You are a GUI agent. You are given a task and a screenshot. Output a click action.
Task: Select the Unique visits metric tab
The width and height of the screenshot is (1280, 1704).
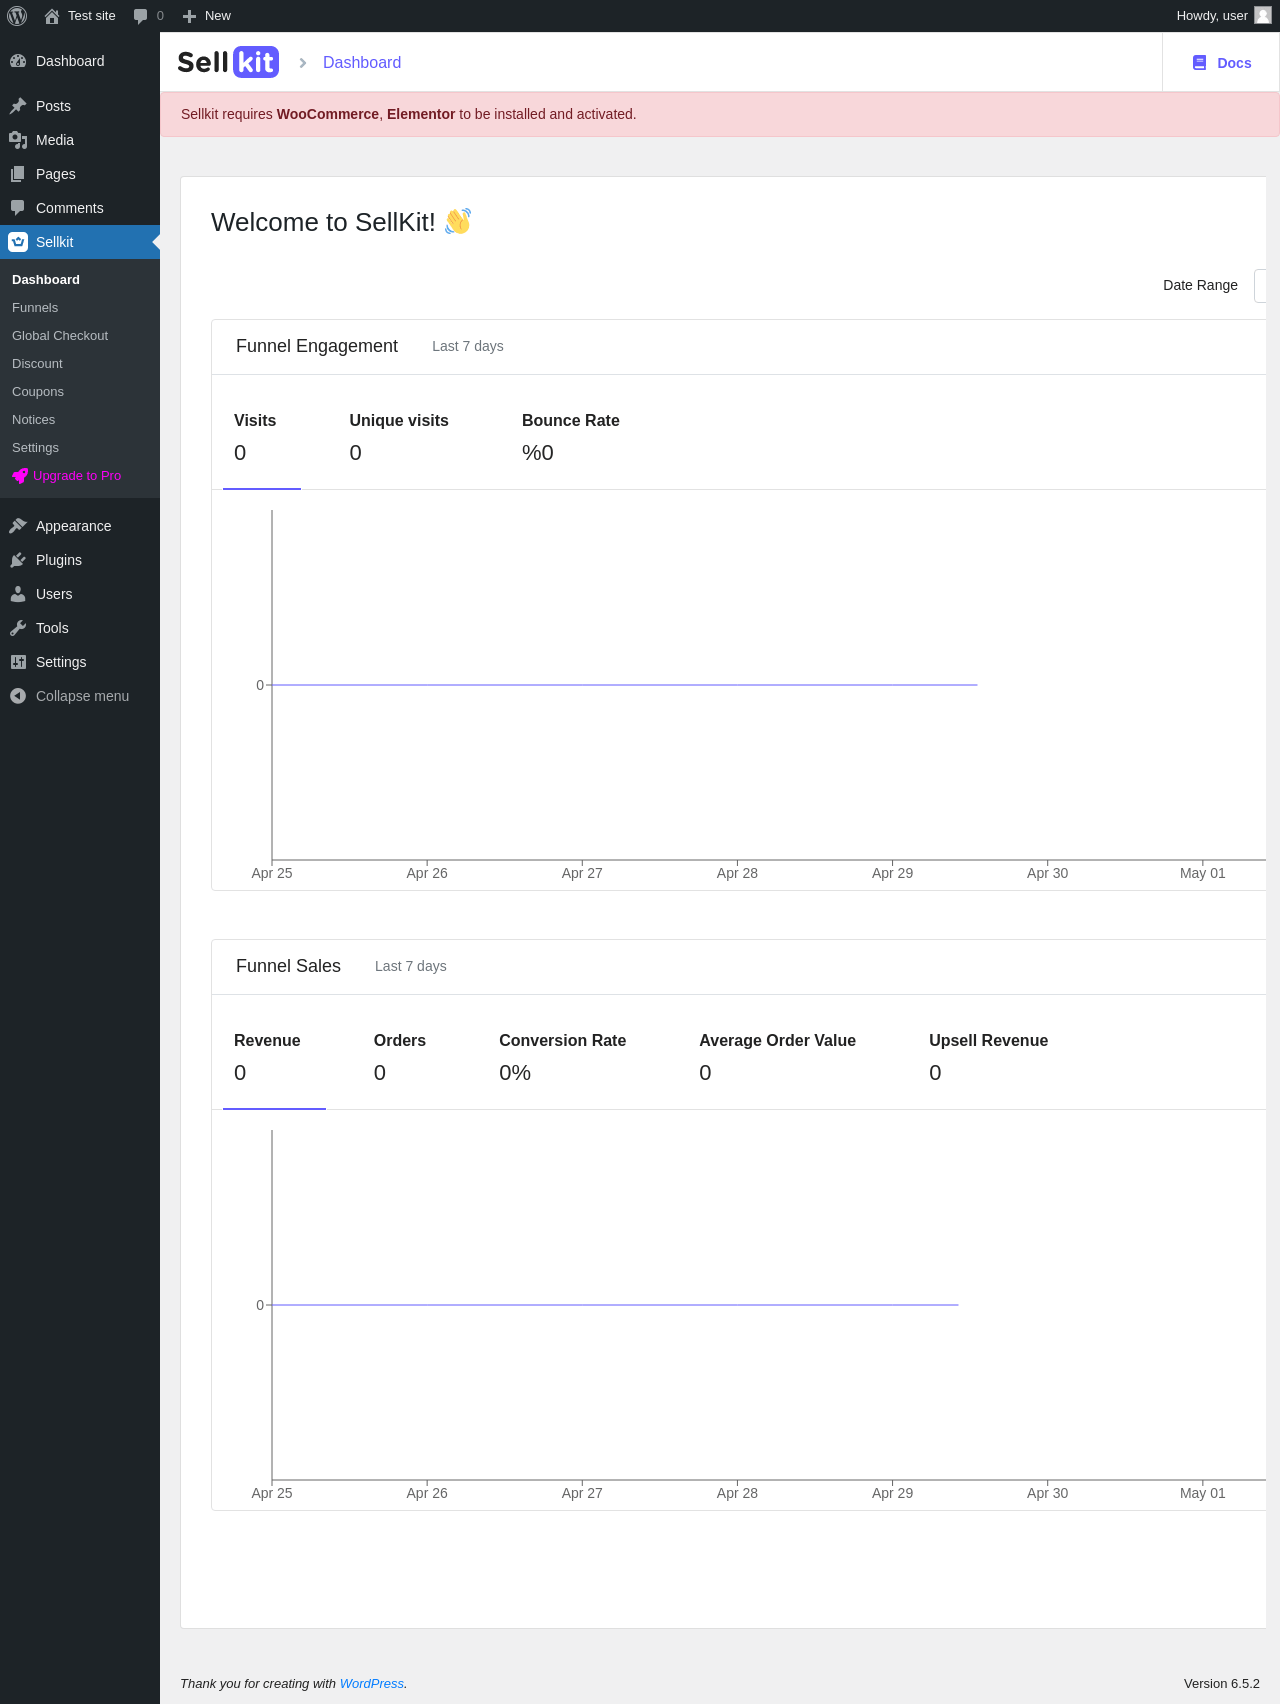point(399,436)
